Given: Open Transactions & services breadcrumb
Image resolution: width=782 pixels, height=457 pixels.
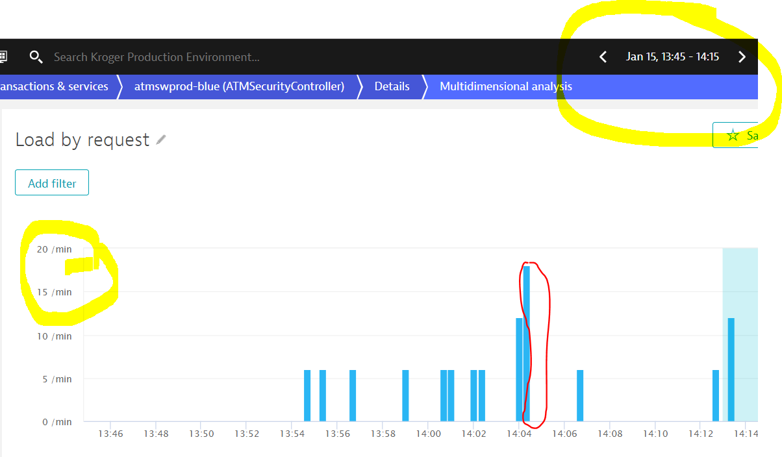Looking at the screenshot, I should (x=54, y=86).
